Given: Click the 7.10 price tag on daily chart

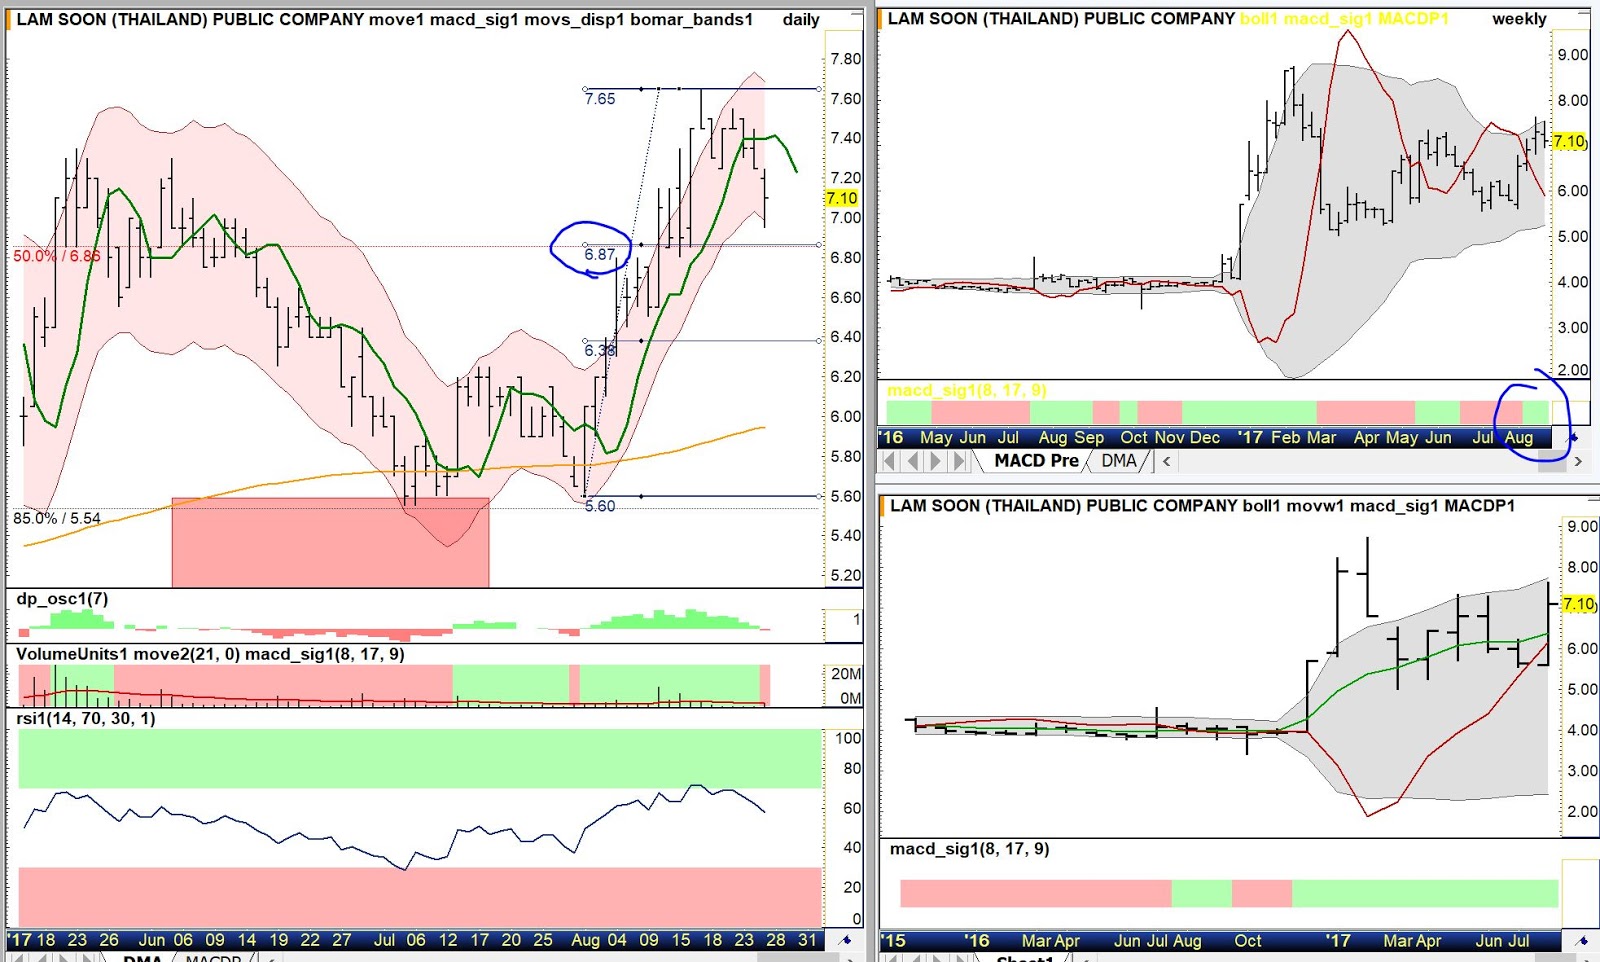Looking at the screenshot, I should click(x=842, y=198).
